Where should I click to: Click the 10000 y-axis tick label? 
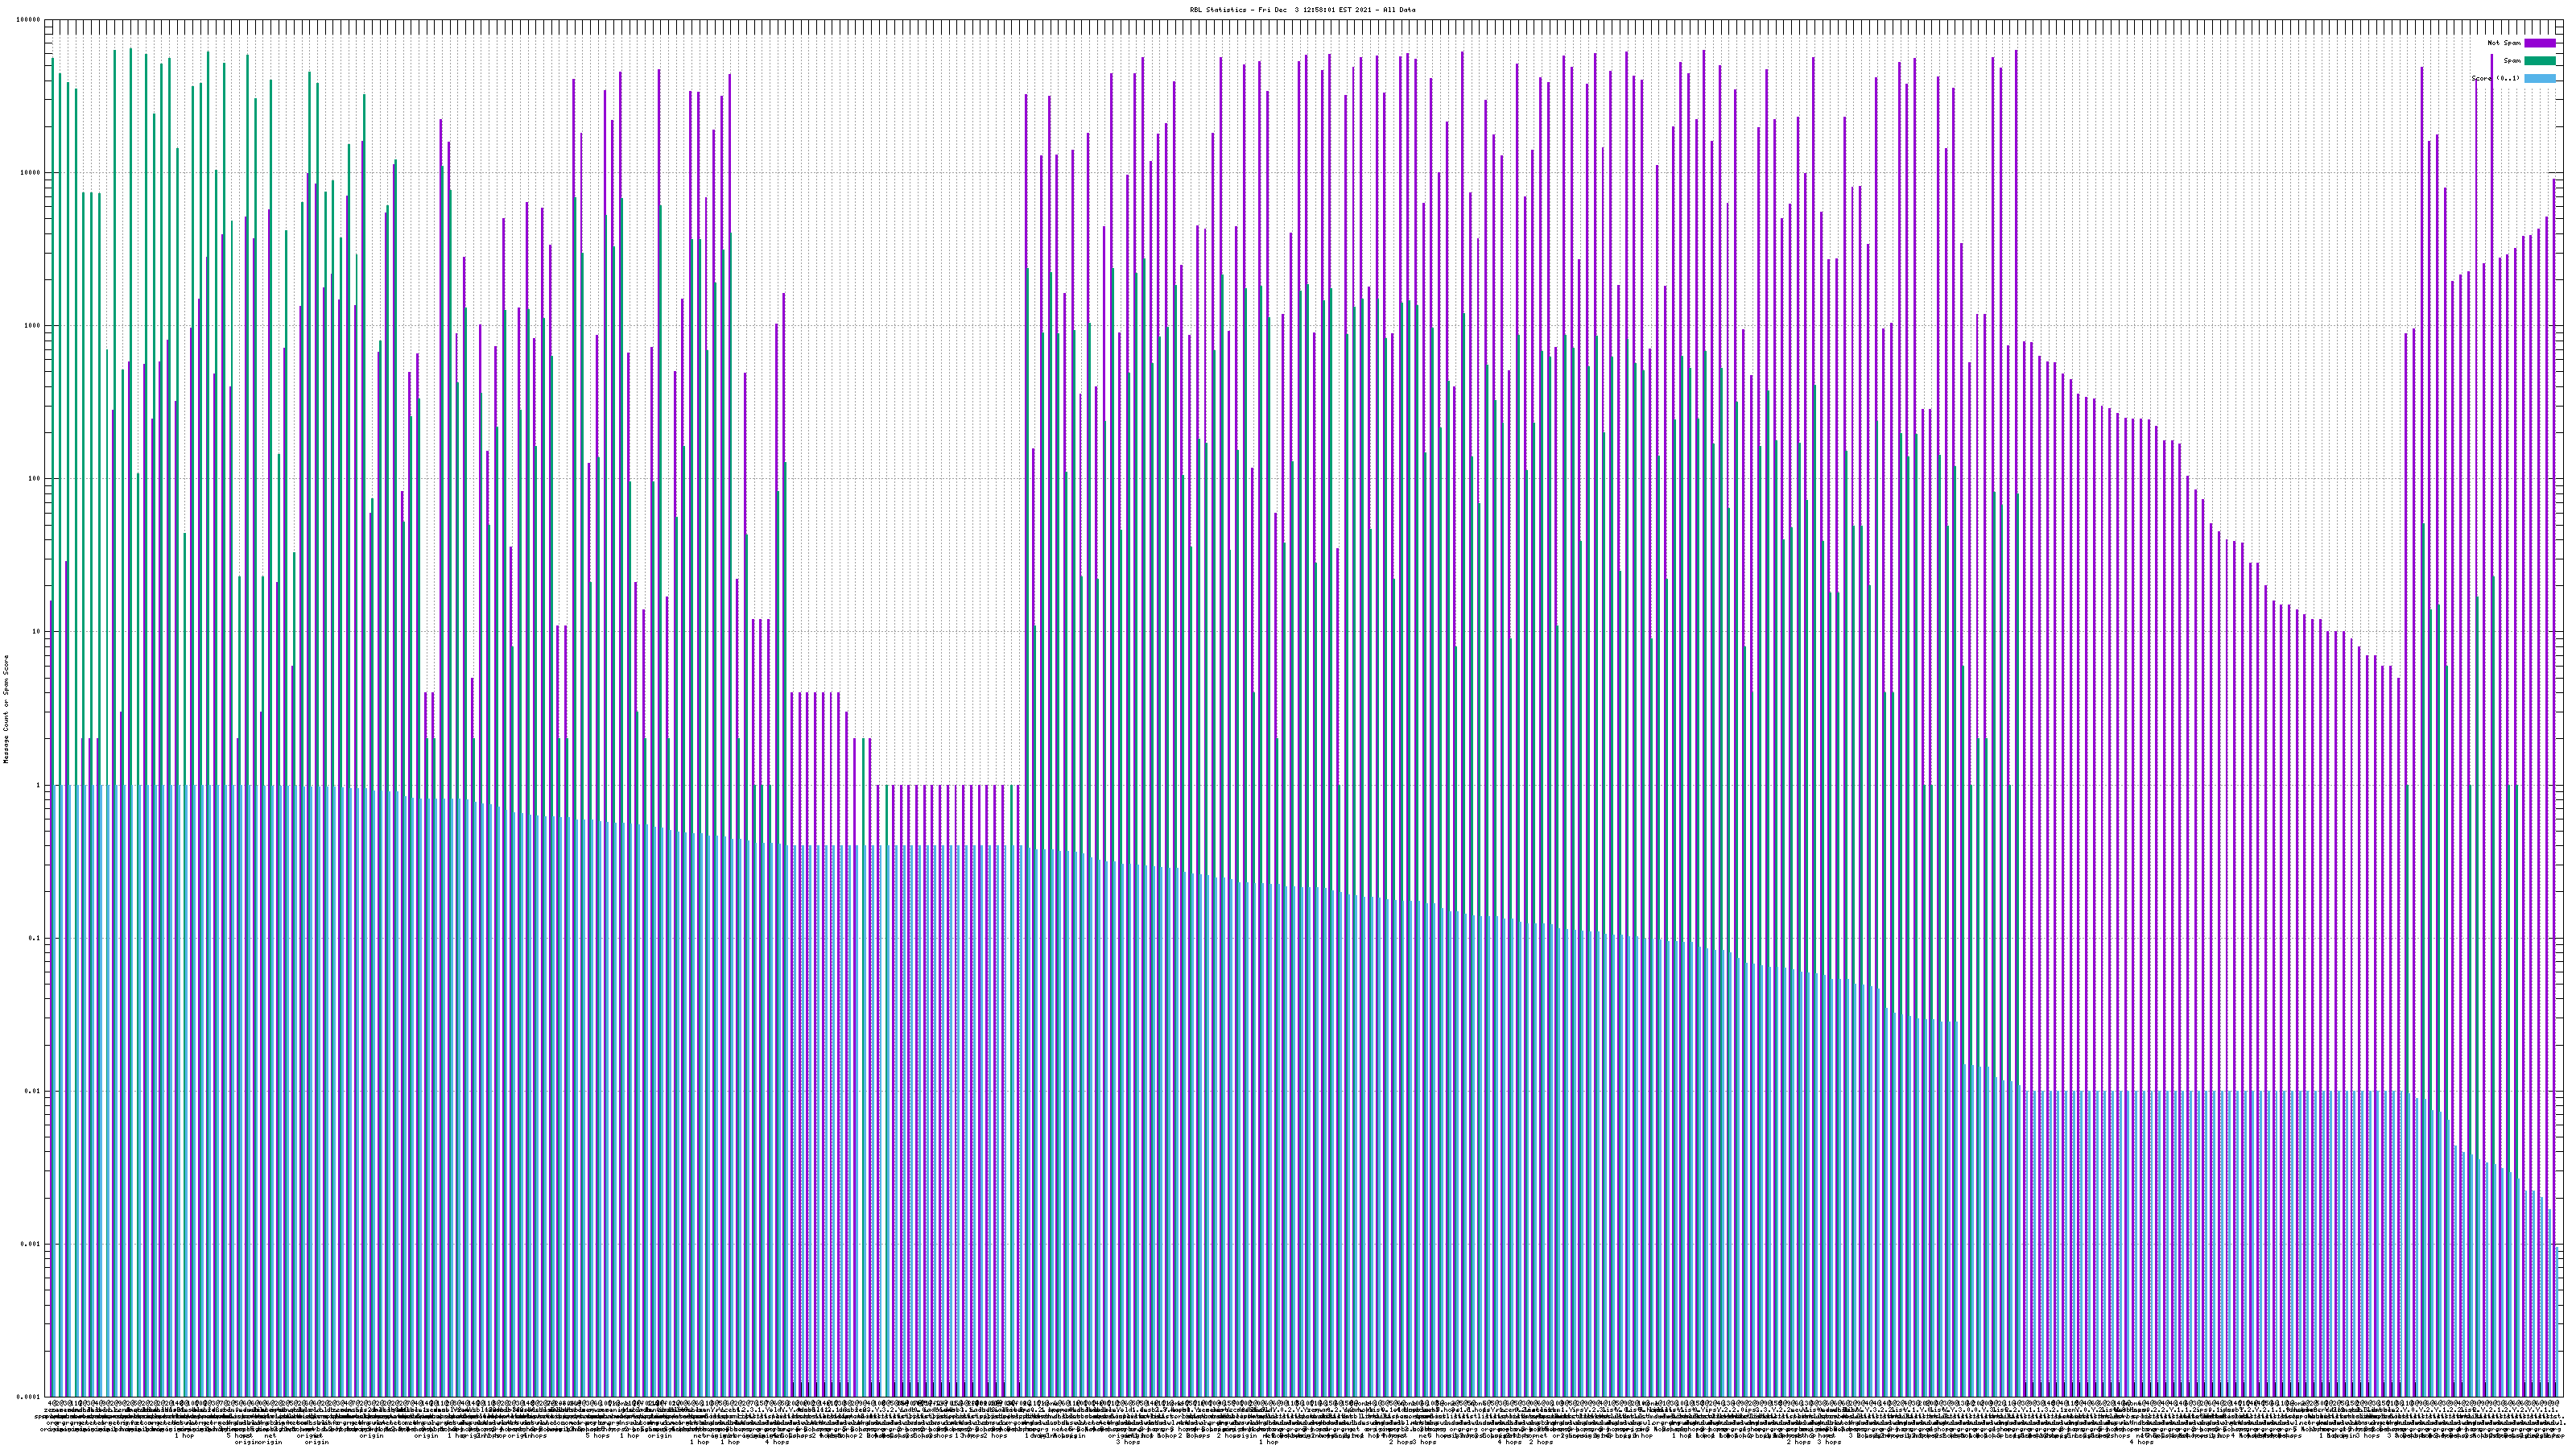(31, 173)
